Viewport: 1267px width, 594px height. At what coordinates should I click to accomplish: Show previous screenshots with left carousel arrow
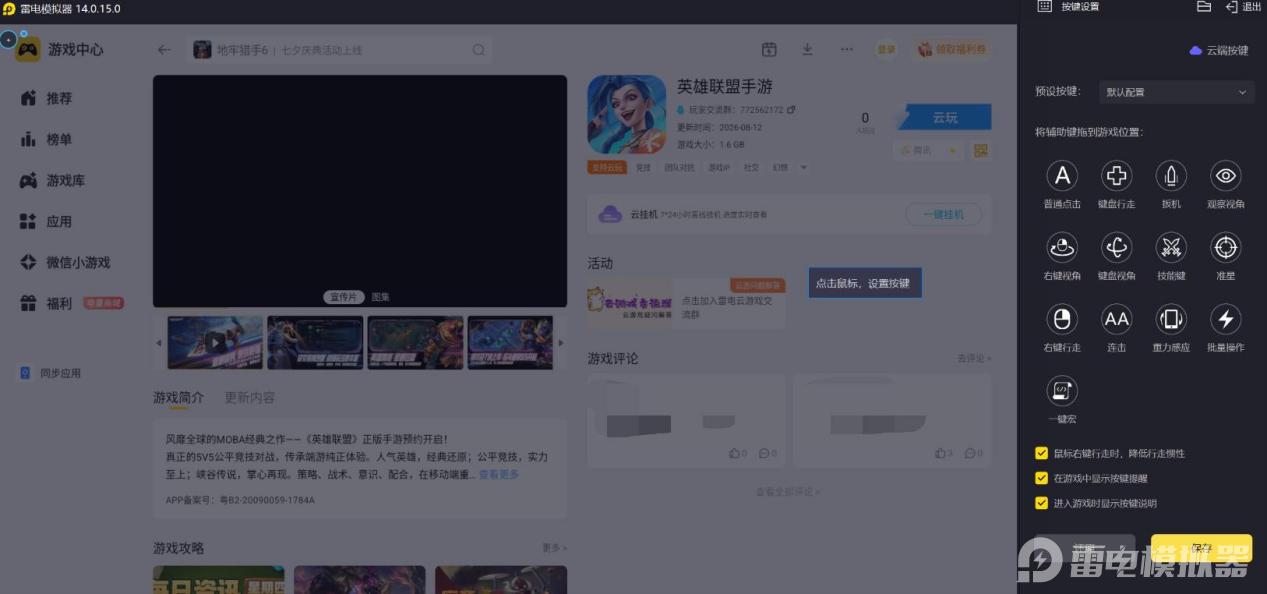[158, 343]
